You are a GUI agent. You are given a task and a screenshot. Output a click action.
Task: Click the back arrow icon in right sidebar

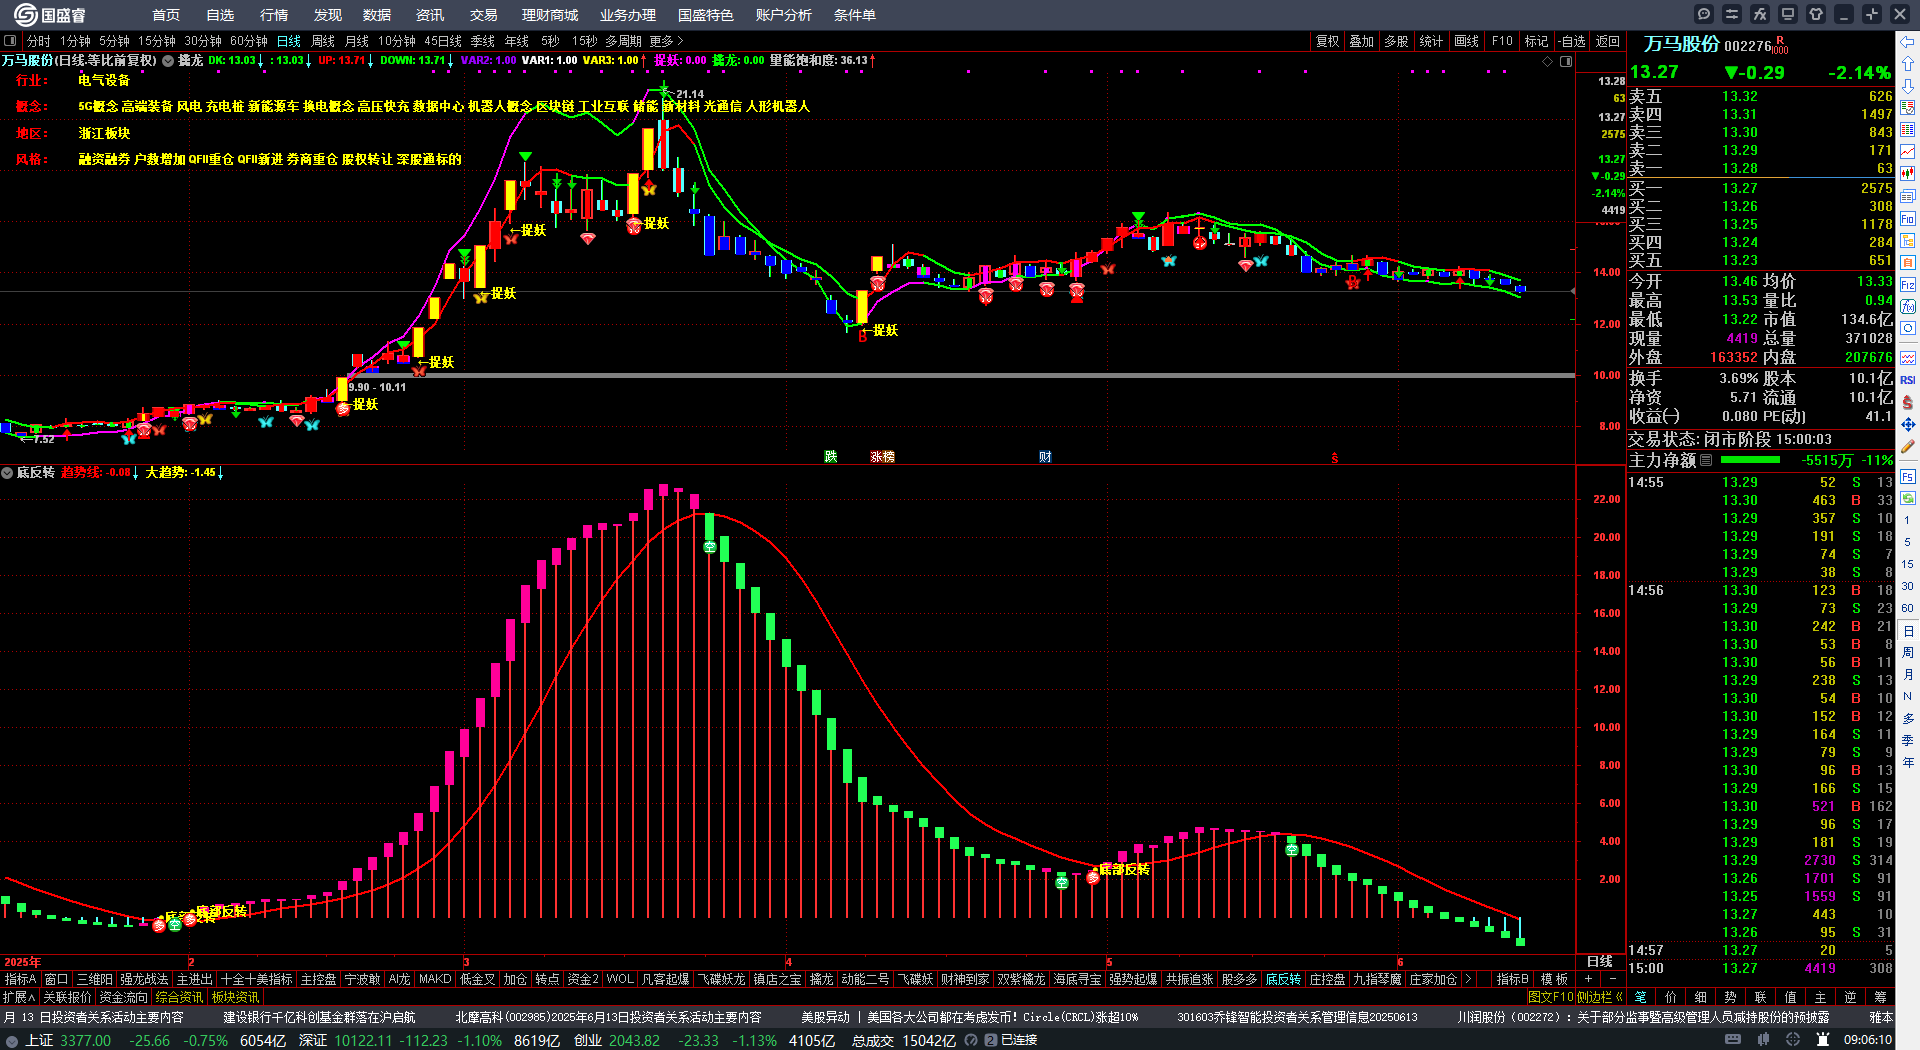click(x=1908, y=42)
